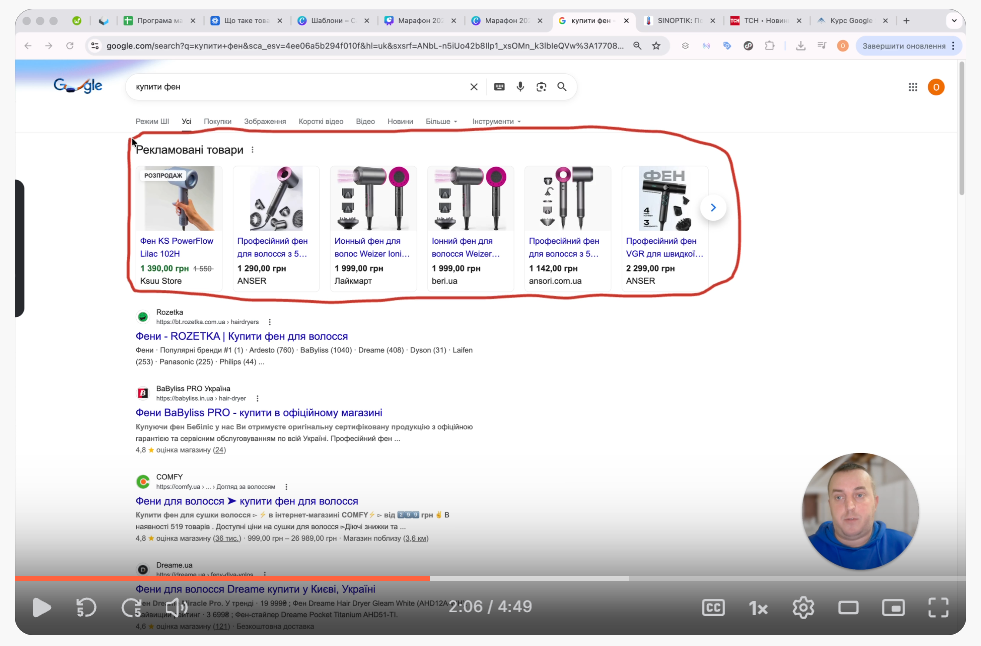981x646 pixels.
Task: Reload the current page
Action: point(69,46)
